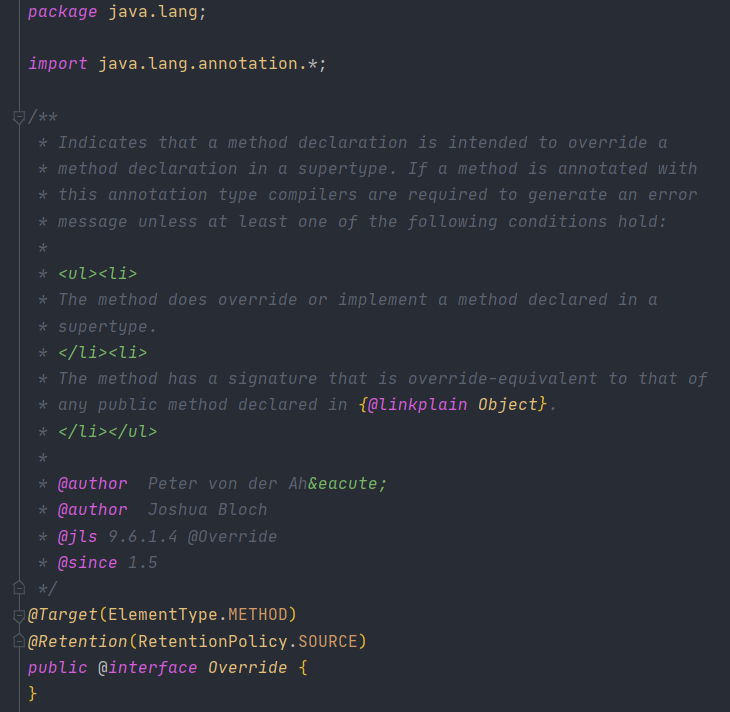Click the opening <ul><li> HTML tag
Image resolution: width=730 pixels, height=712 pixels.
pos(98,273)
